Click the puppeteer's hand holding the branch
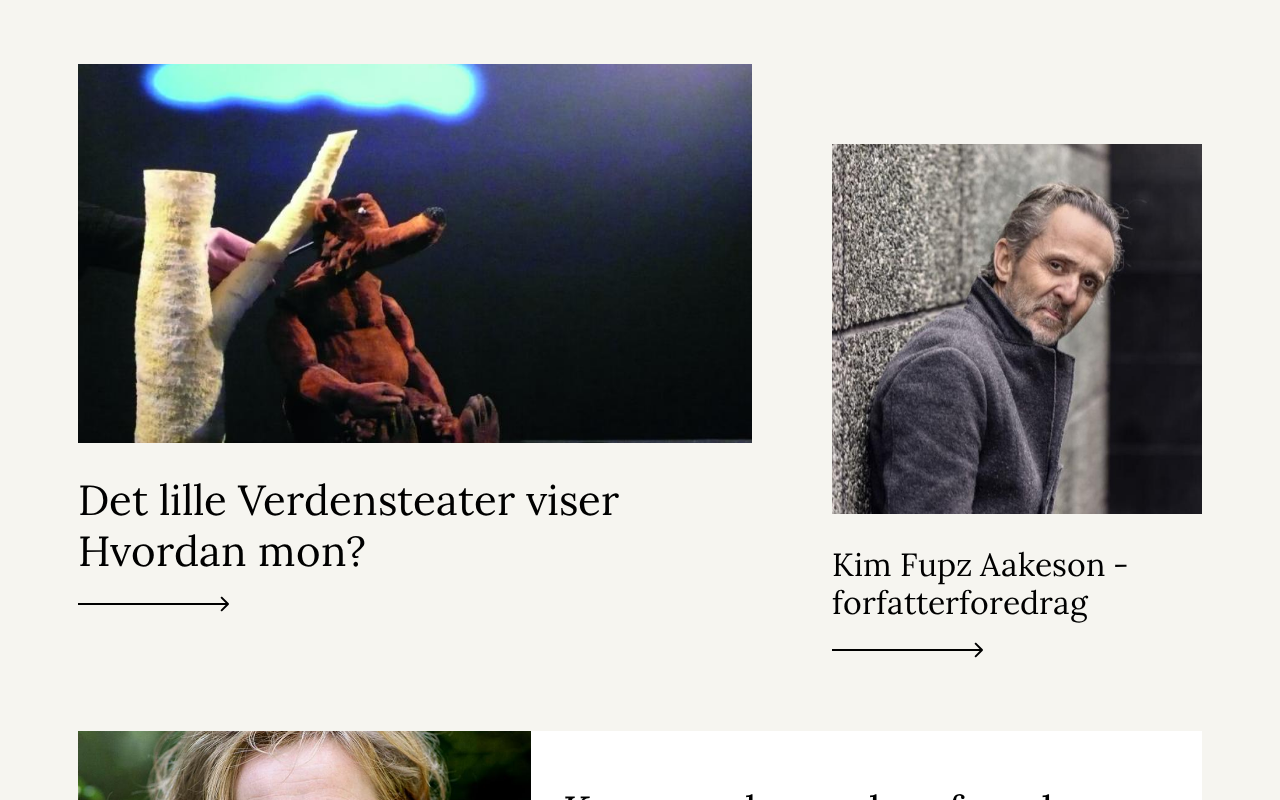Screen dimensions: 1280x800 coord(229,255)
